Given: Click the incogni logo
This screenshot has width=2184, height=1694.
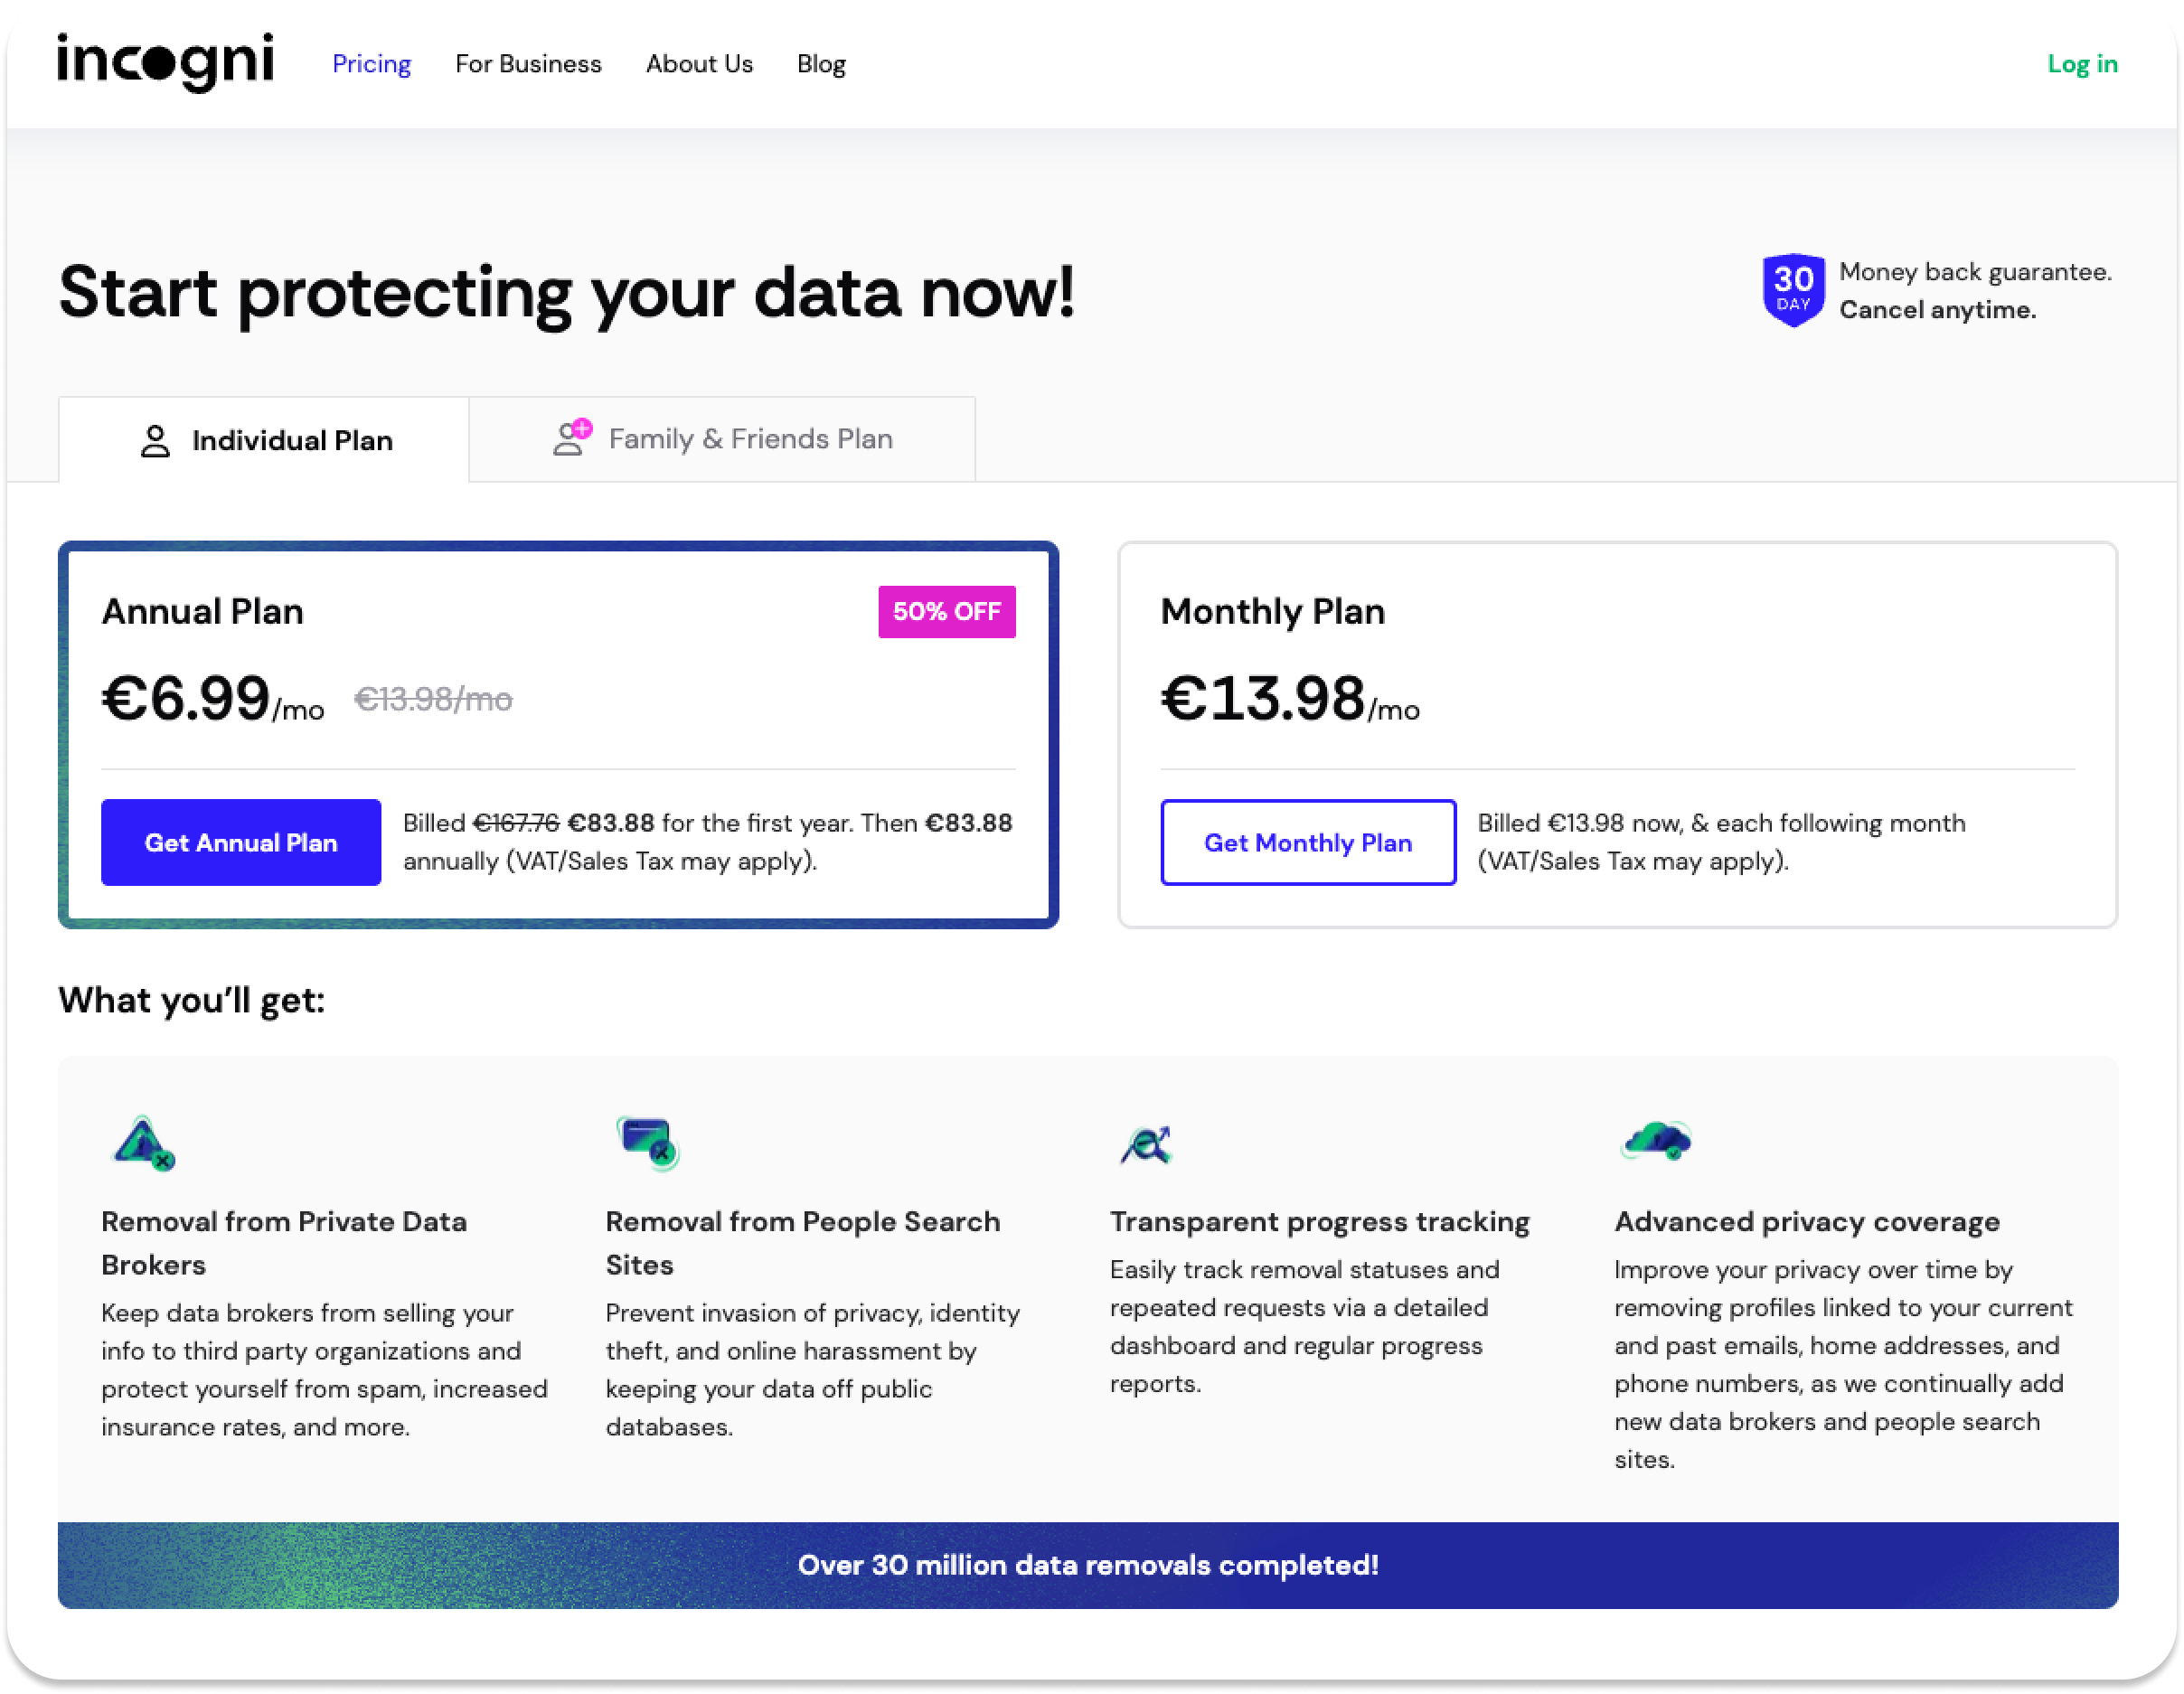Looking at the screenshot, I should [165, 62].
